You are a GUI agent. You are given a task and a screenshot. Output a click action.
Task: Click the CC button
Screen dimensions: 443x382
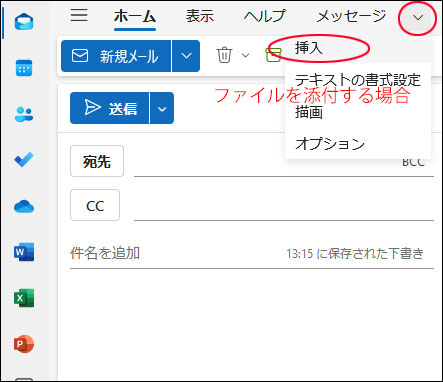(95, 205)
